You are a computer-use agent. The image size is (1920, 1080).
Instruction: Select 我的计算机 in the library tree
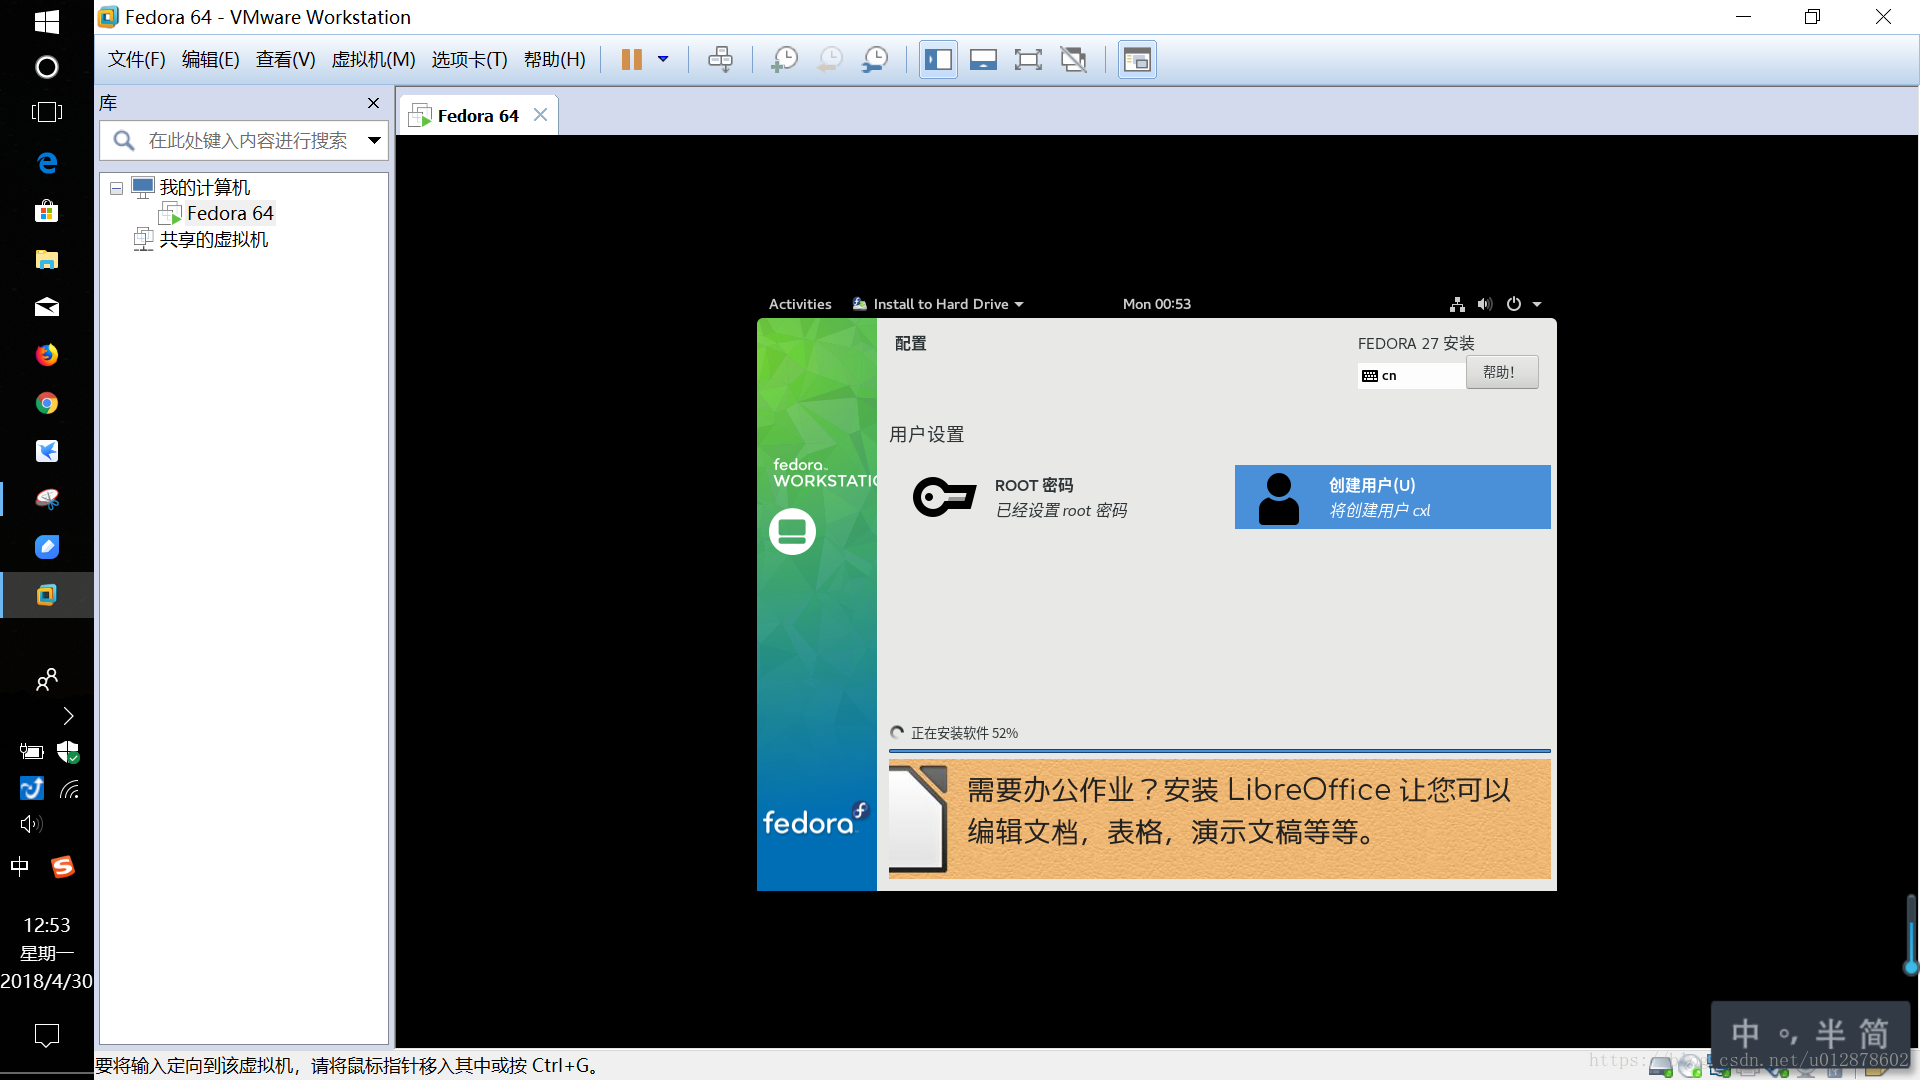tap(204, 188)
